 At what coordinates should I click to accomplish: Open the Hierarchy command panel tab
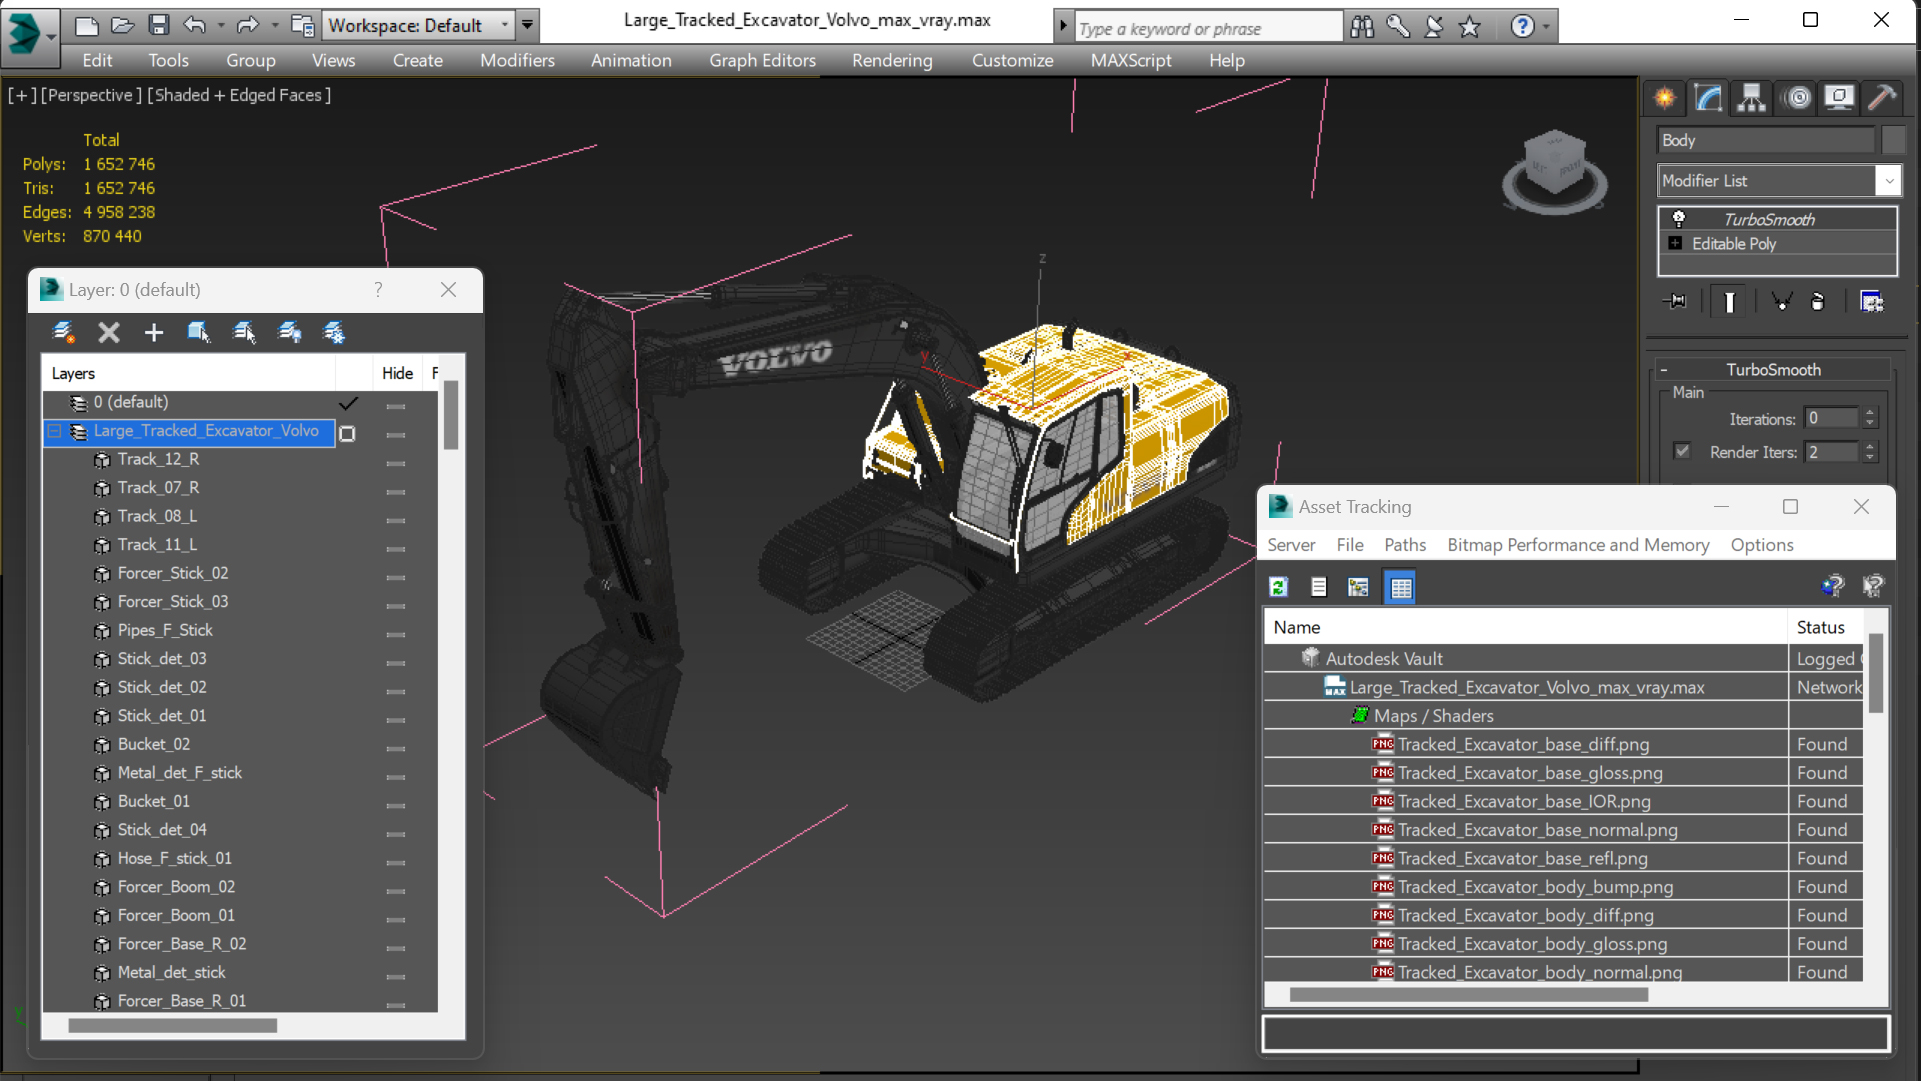1751,97
